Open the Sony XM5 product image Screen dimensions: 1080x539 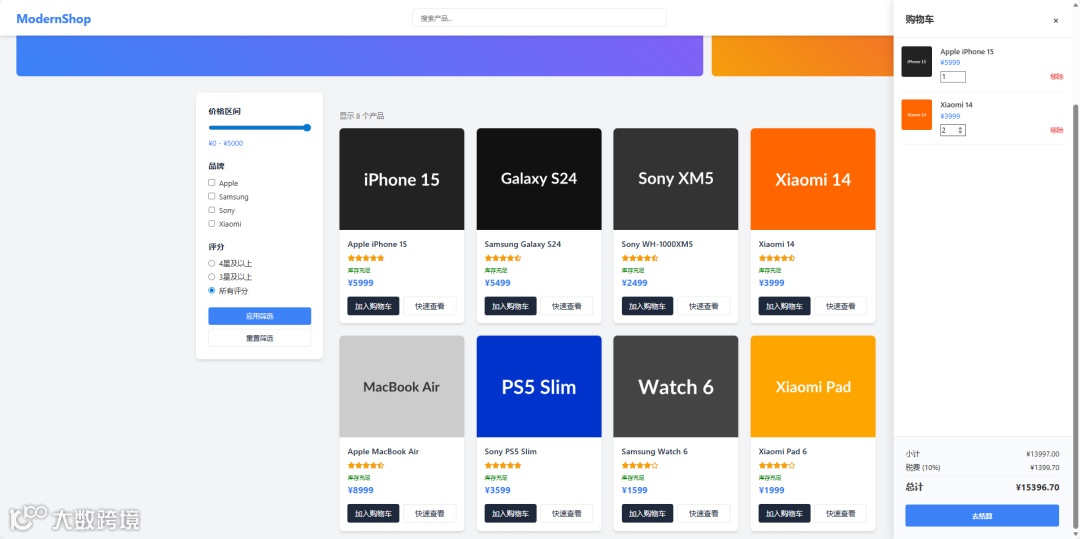pyautogui.click(x=676, y=179)
